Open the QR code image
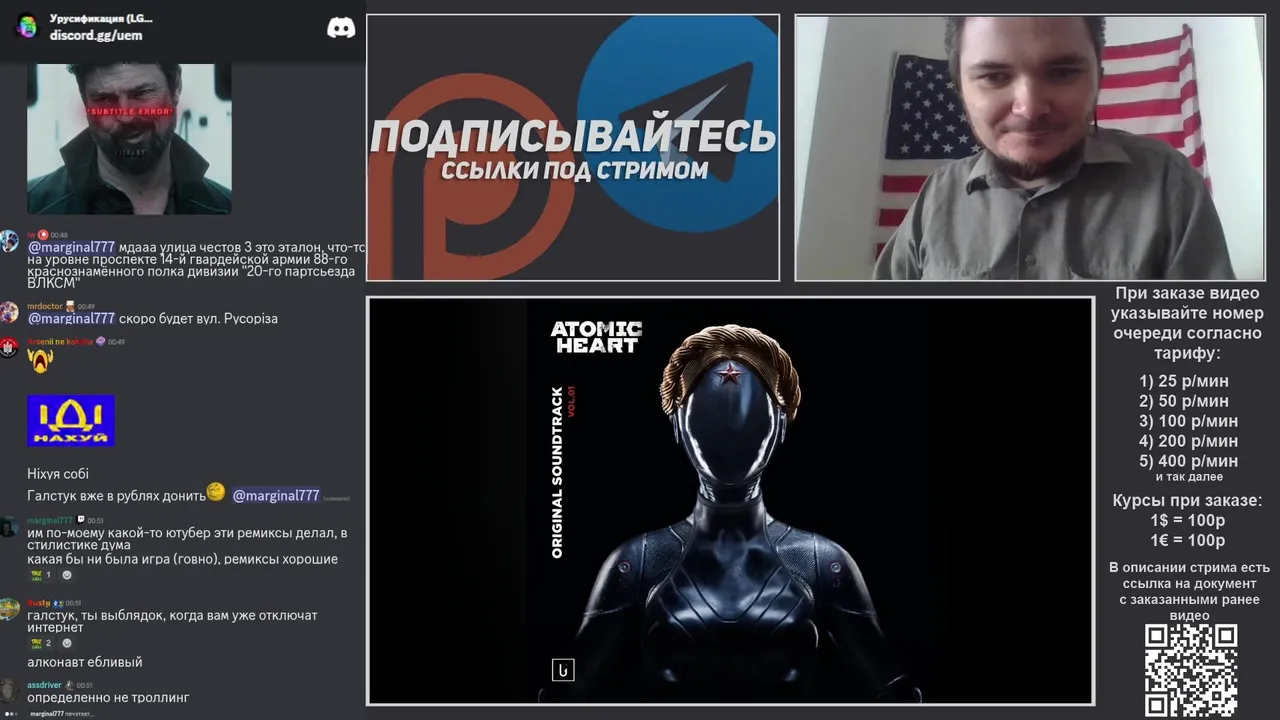This screenshot has height=720, width=1280. (x=1191, y=670)
